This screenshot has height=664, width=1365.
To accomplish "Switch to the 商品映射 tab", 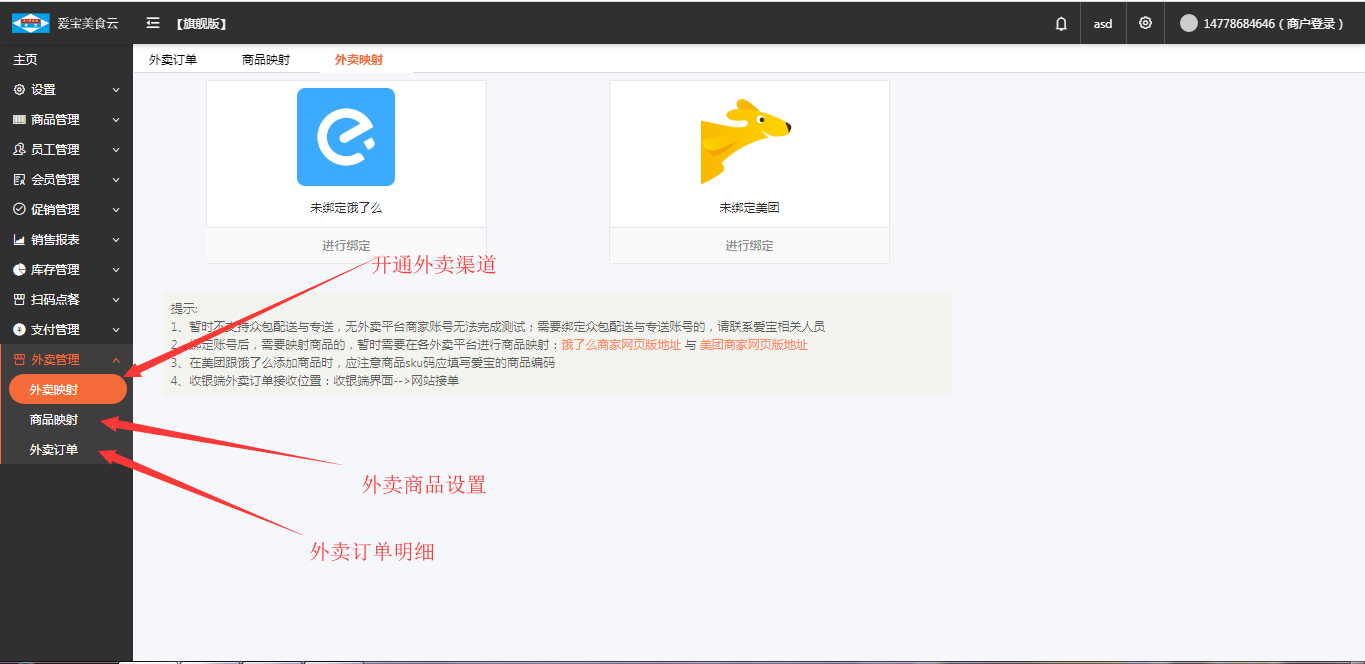I will point(266,60).
